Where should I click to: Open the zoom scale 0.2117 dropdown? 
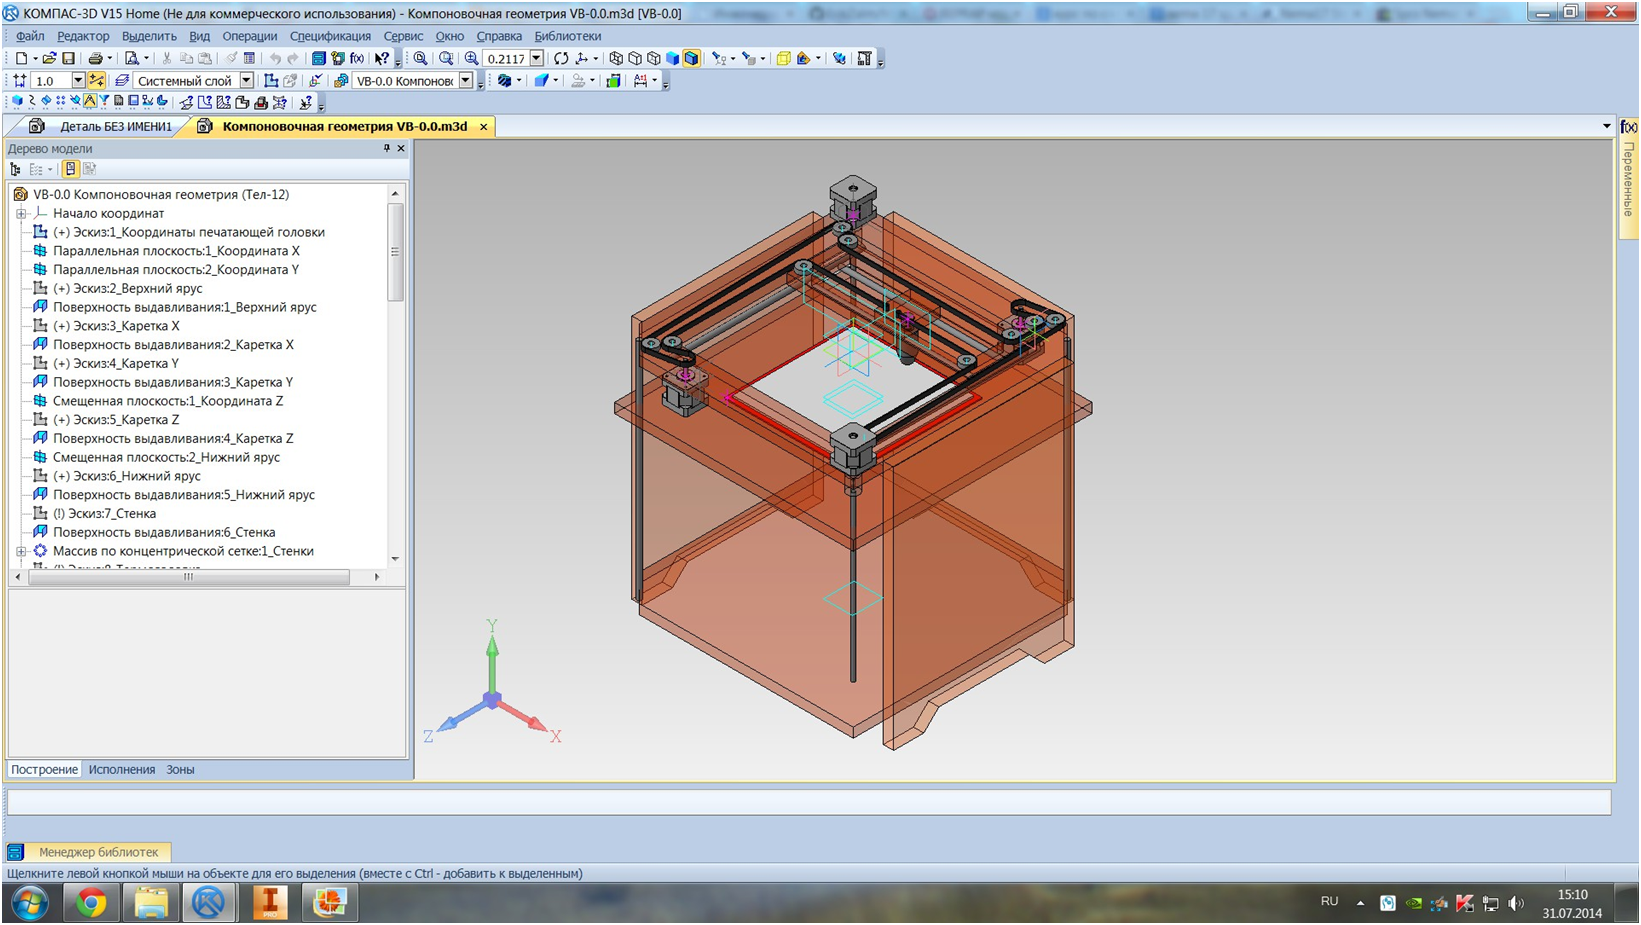[x=537, y=59]
